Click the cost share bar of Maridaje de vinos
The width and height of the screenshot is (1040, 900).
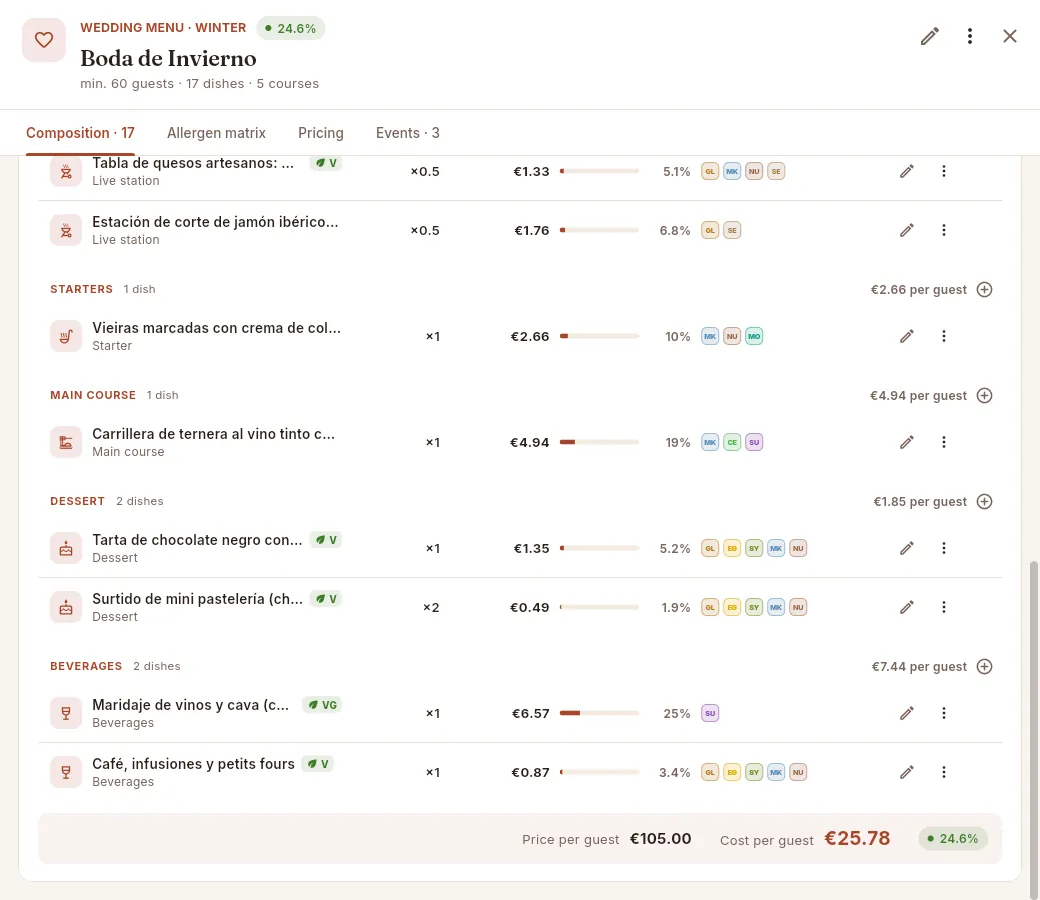[600, 714]
